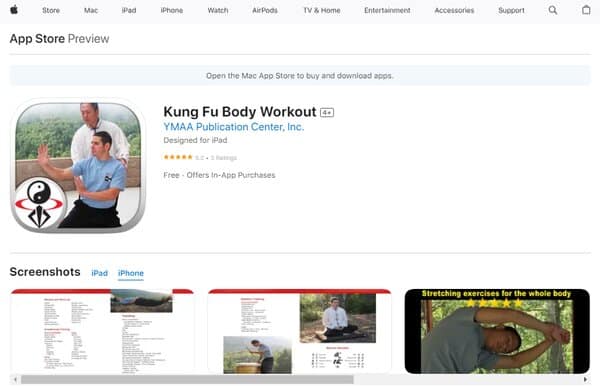This screenshot has height=387, width=600.
Task: Click the Apple logo icon
Action: point(14,10)
